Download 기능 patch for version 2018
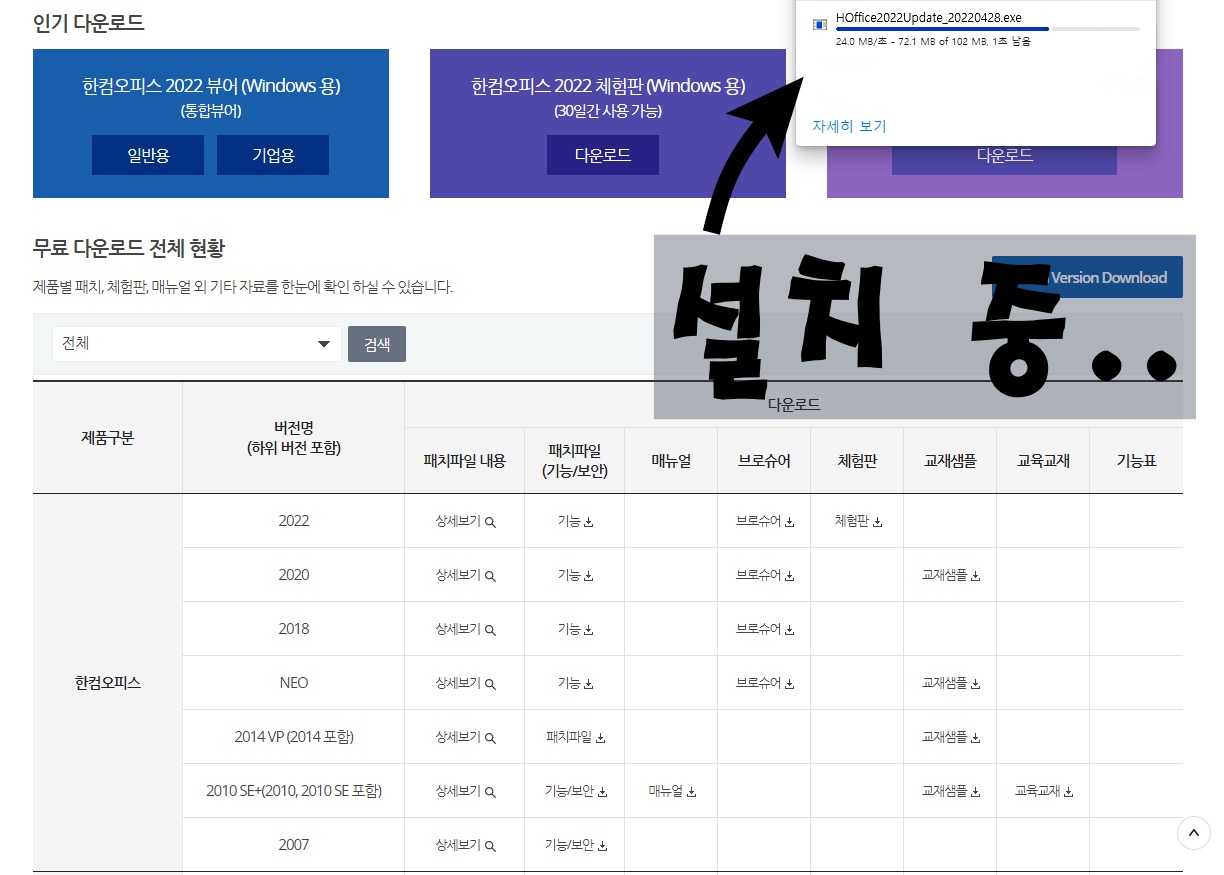Screen dimensions: 1224x875 click(575, 629)
